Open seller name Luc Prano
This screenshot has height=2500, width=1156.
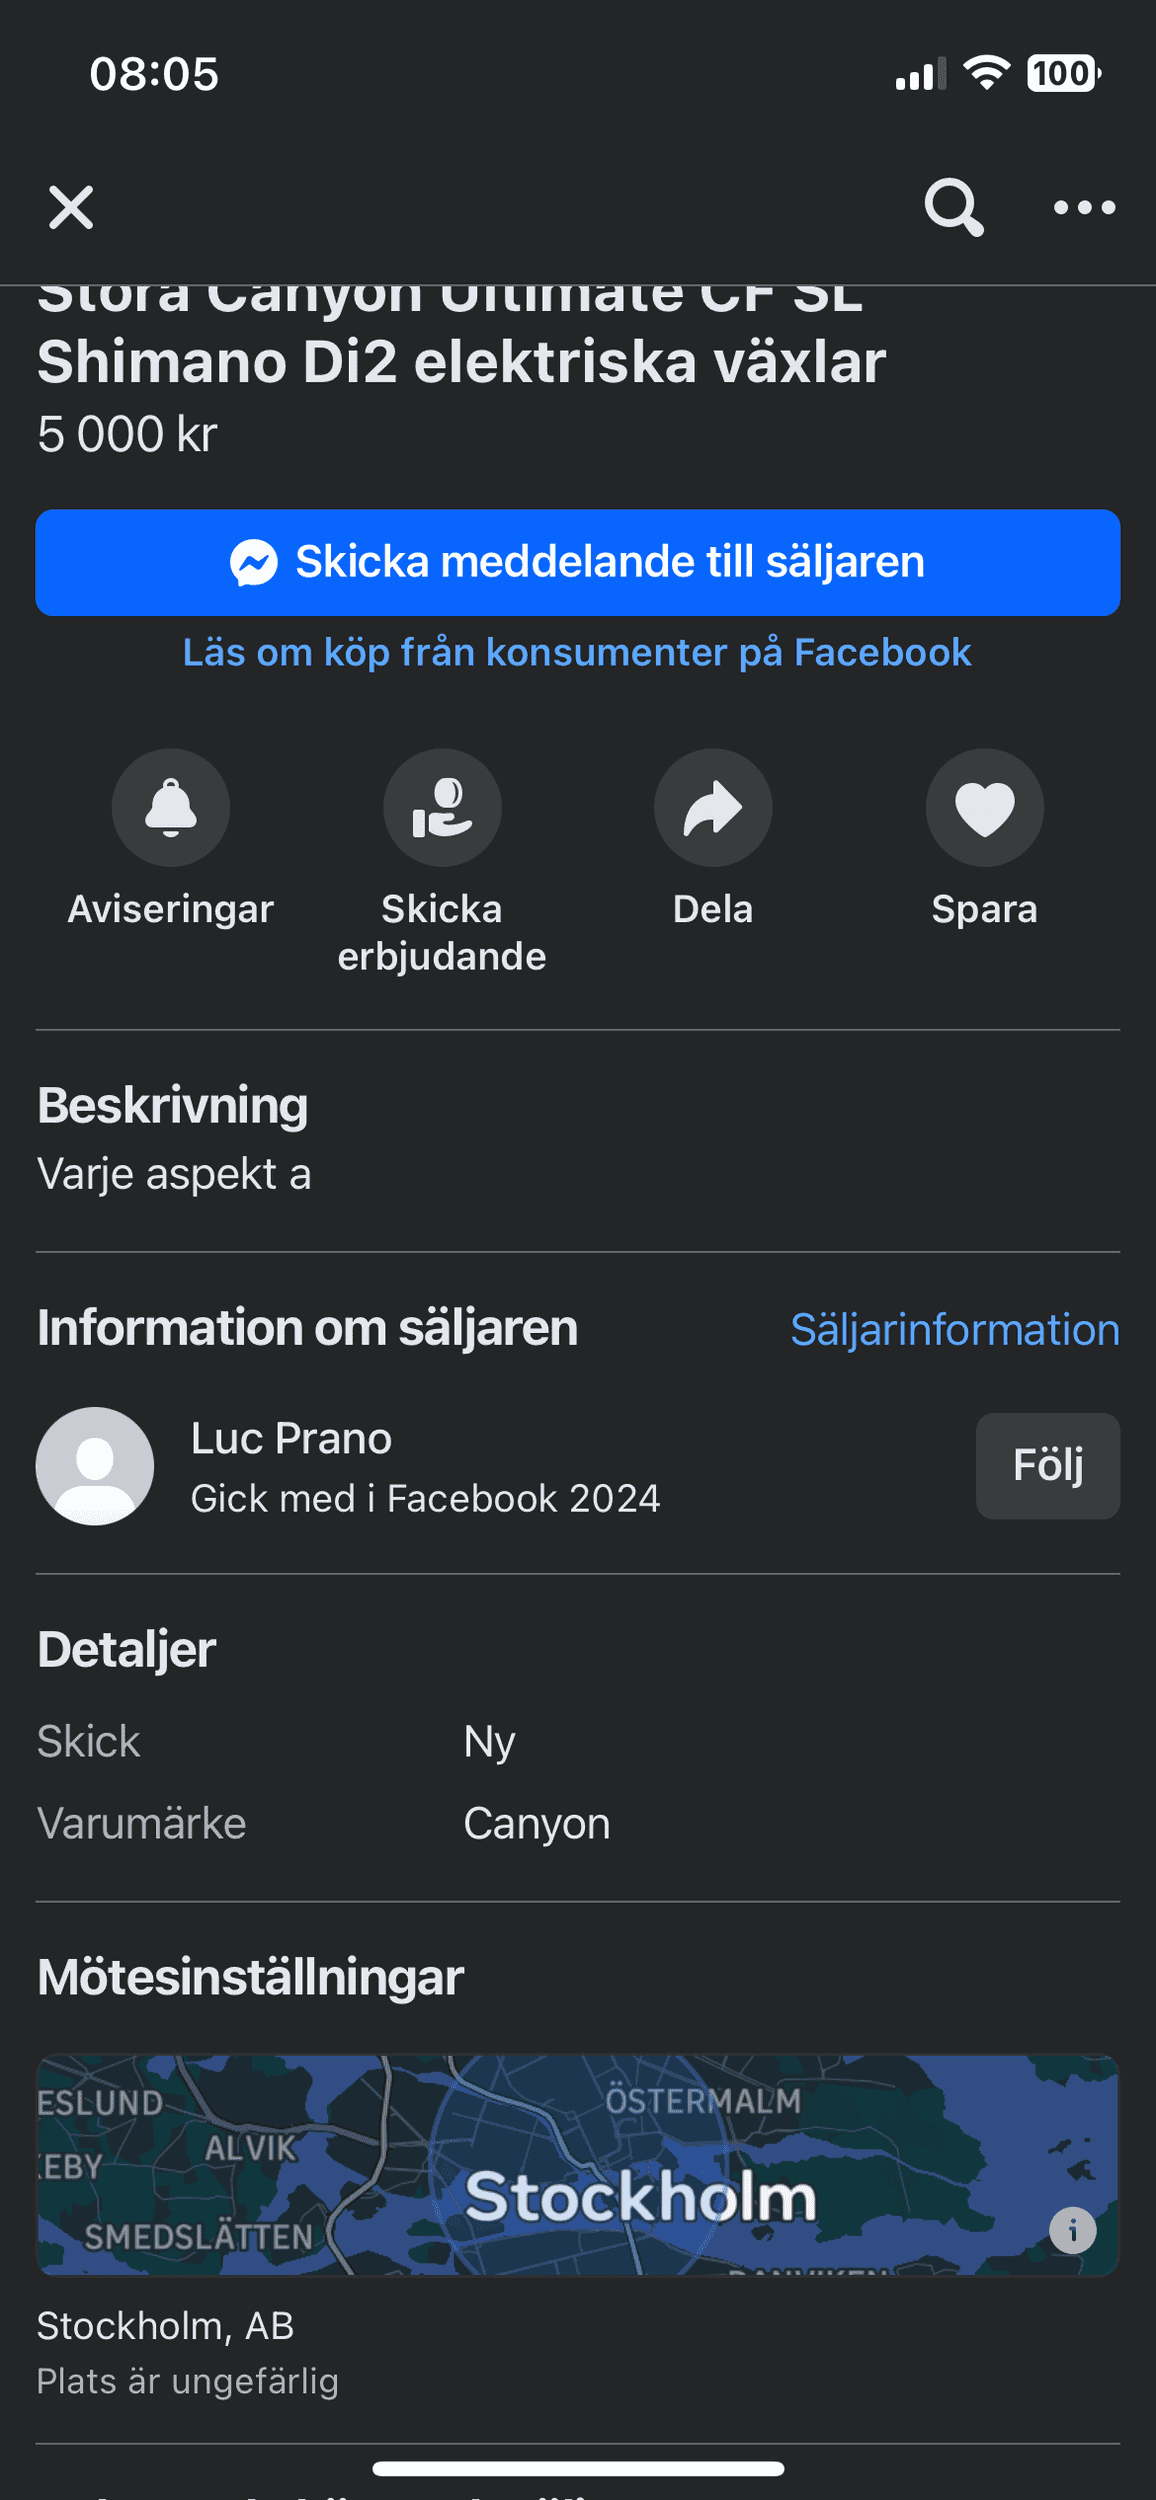(x=291, y=1439)
